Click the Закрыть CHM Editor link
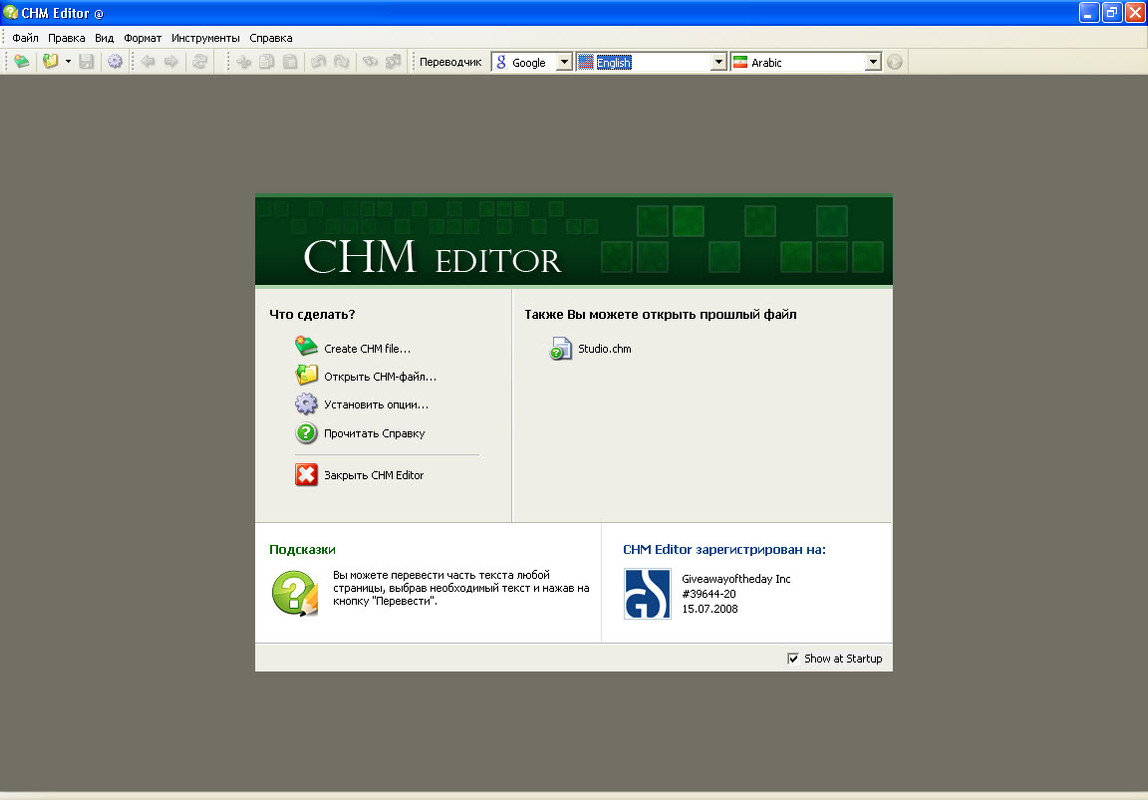Image resolution: width=1148 pixels, height=800 pixels. click(374, 475)
